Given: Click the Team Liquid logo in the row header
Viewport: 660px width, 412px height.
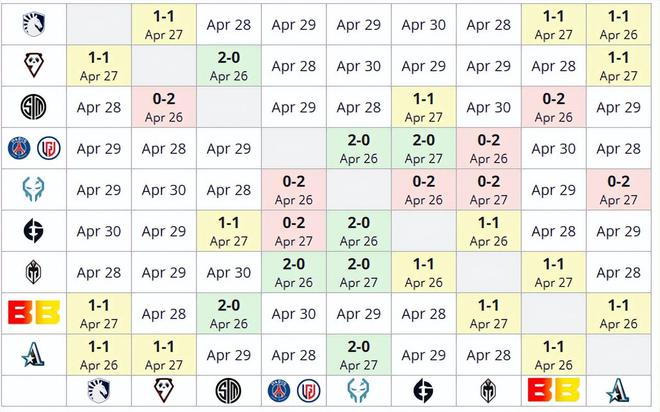Looking at the screenshot, I should [x=34, y=24].
